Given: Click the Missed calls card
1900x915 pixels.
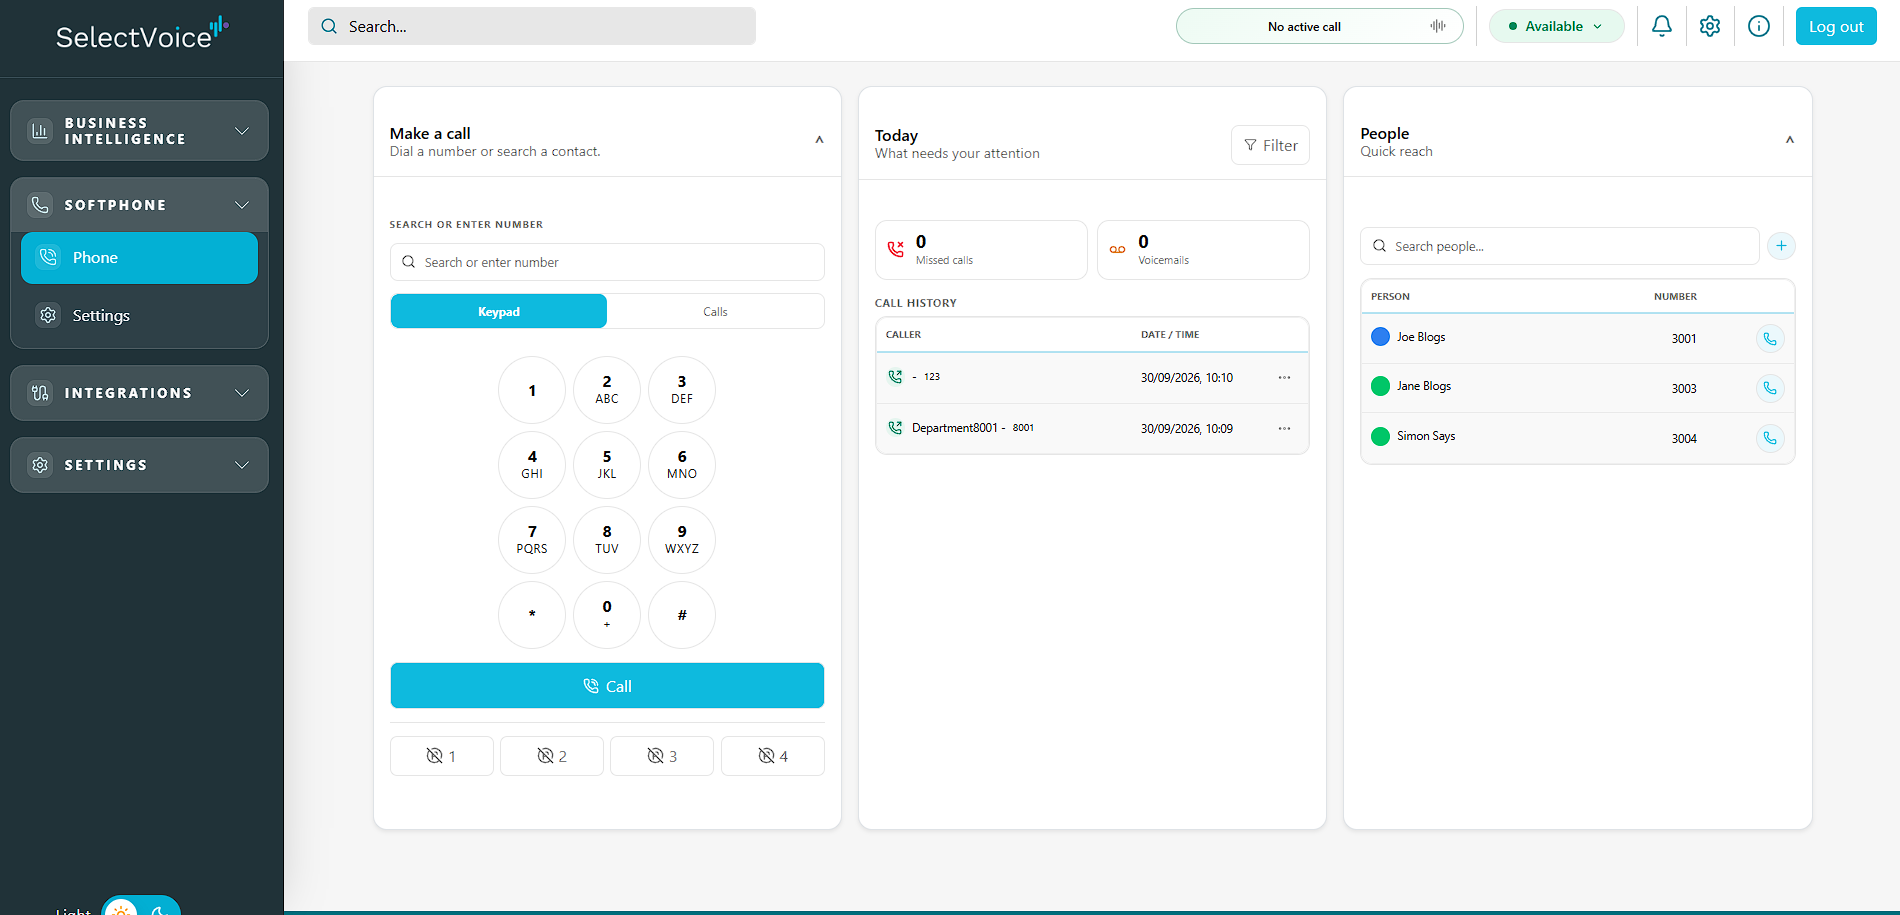Looking at the screenshot, I should pos(981,250).
